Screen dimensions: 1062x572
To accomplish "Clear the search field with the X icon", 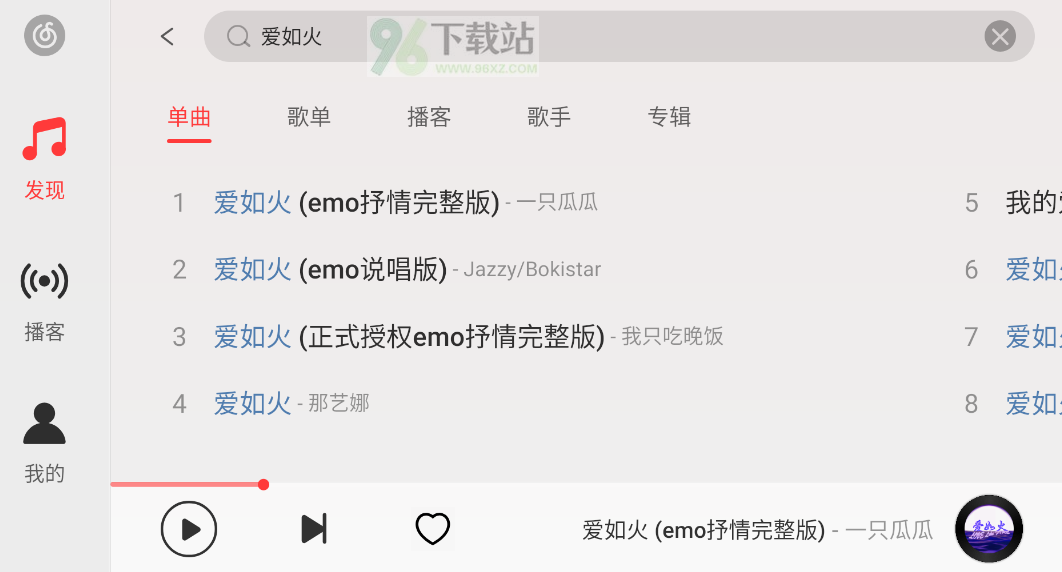I will click(1000, 37).
